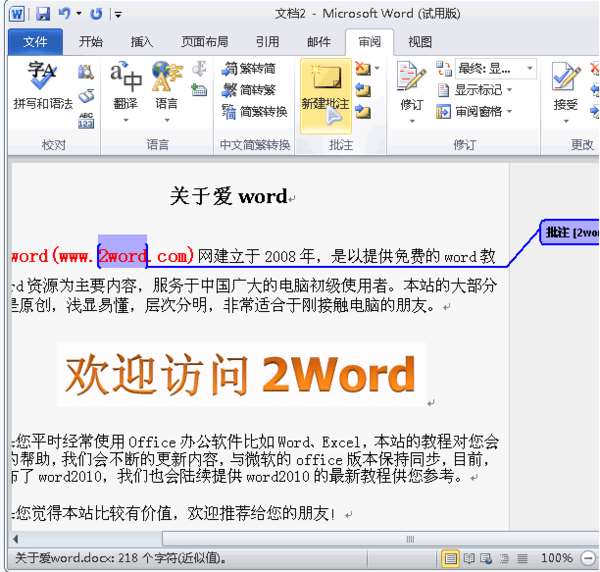
Task: Open the Thesaurus book icon
Action: click(86, 96)
